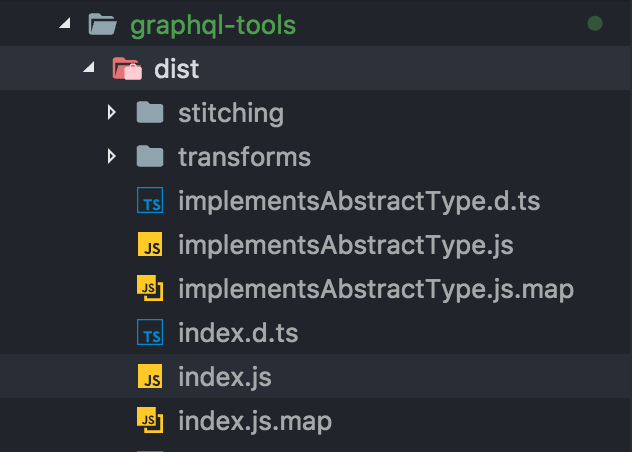Select the transforms folder label
This screenshot has width=632, height=452.
click(x=245, y=157)
